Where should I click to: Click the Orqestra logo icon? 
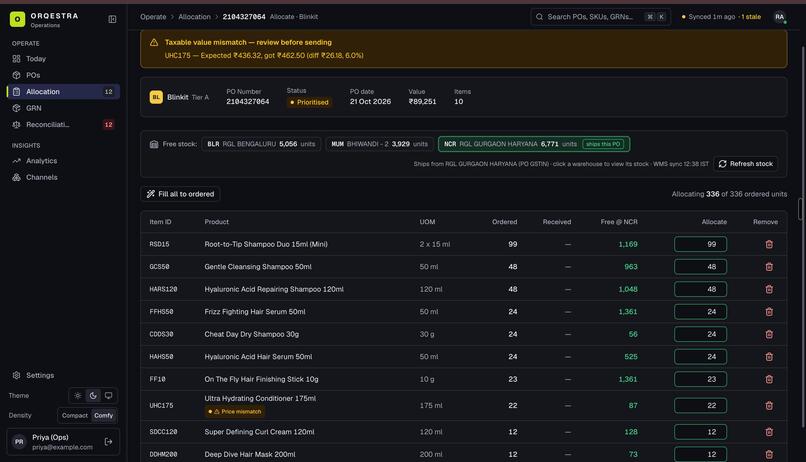pyautogui.click(x=17, y=19)
